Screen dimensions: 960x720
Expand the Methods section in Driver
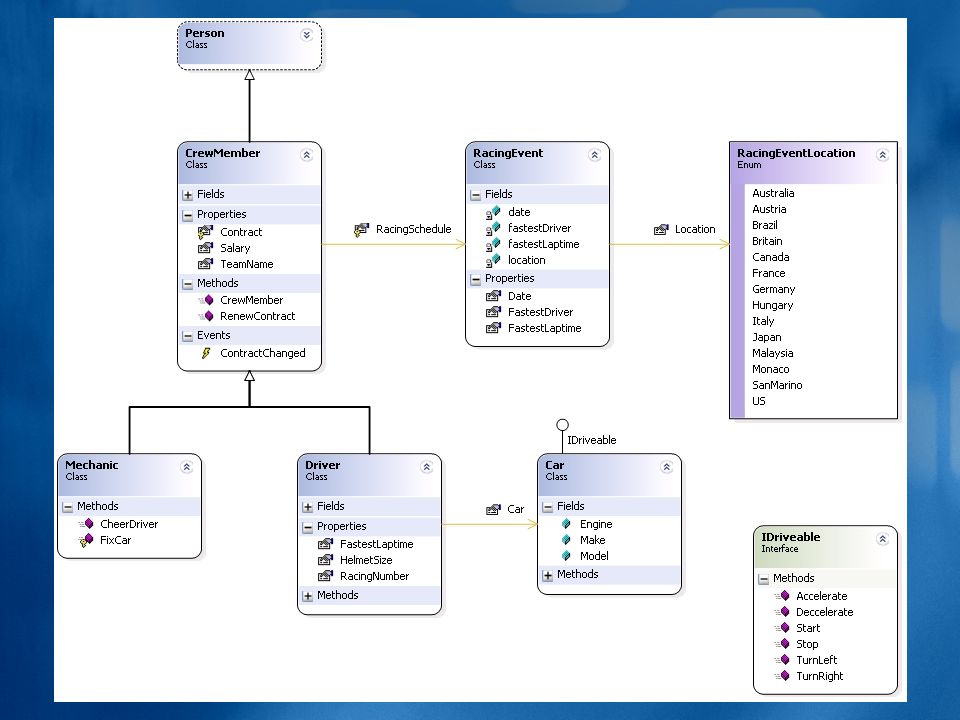tap(307, 596)
